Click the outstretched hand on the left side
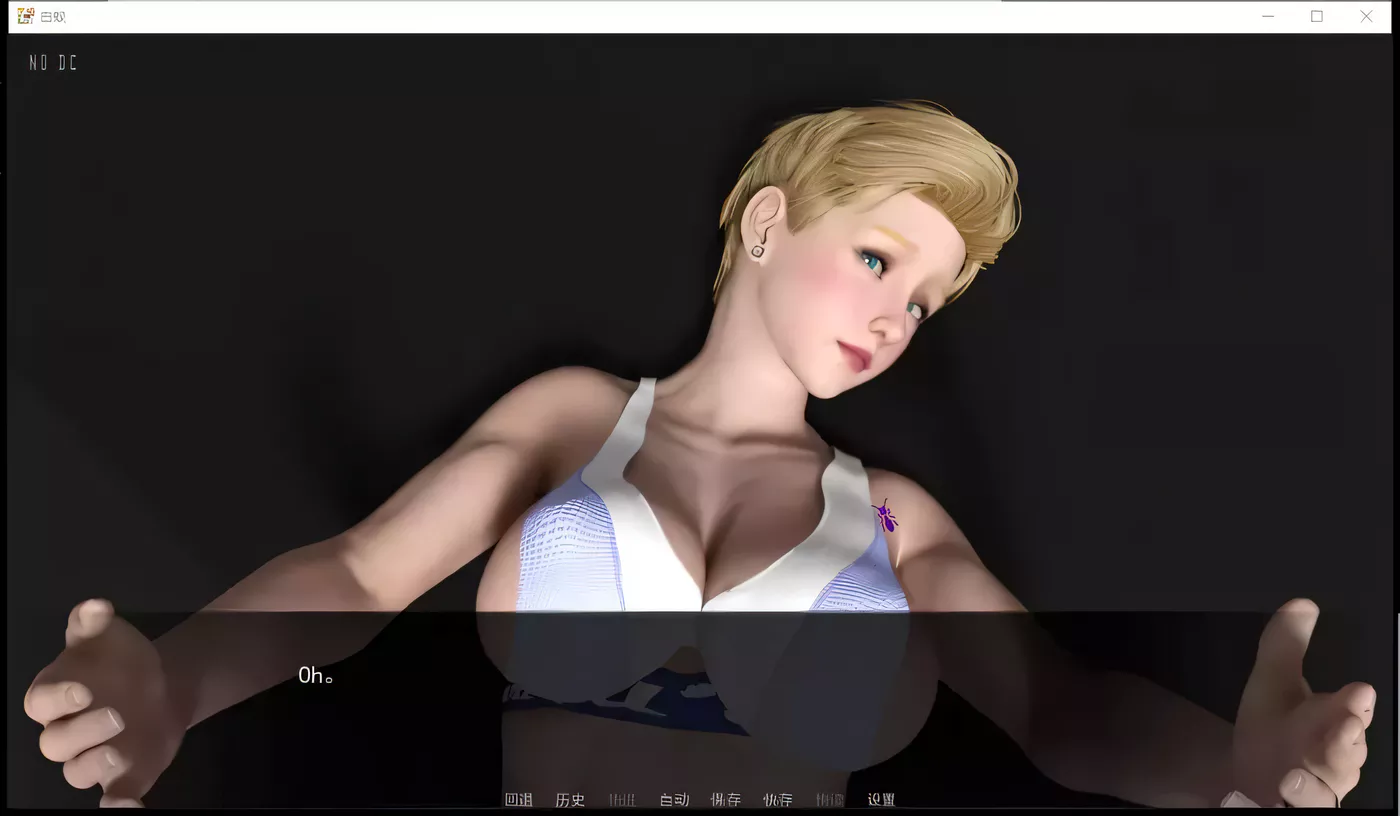The width and height of the screenshot is (1400, 816). click(x=95, y=700)
